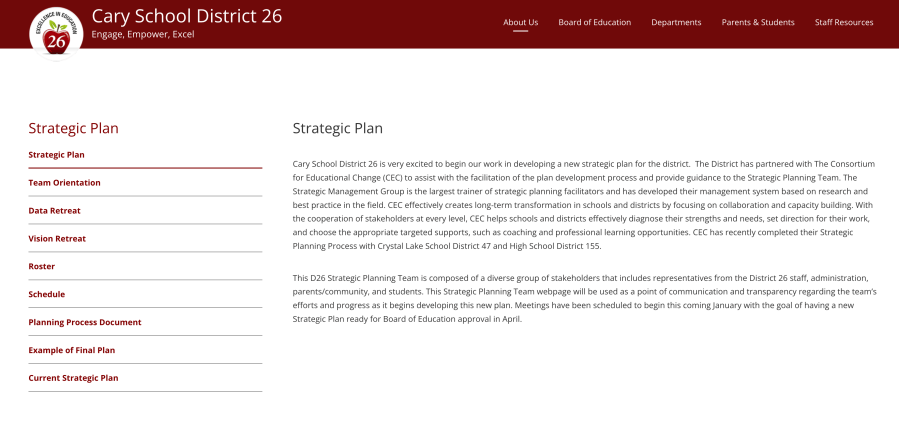Image resolution: width=899 pixels, height=421 pixels.
Task: Click the Strategic Plan sidebar heading
Action: [73, 128]
